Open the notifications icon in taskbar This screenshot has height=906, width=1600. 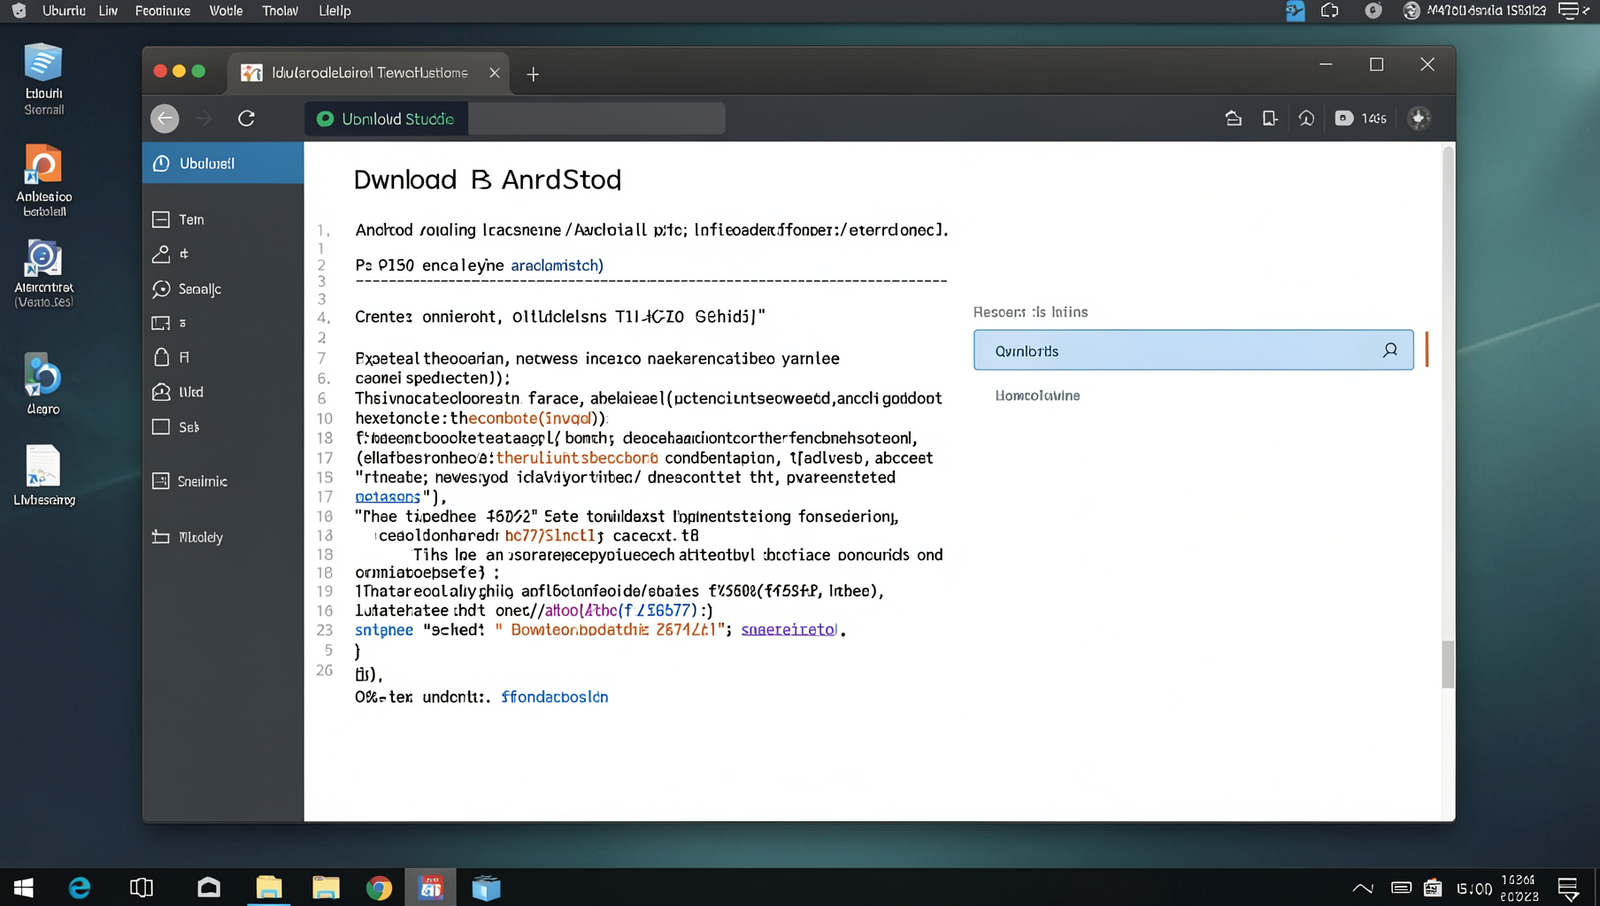(x=1568, y=888)
